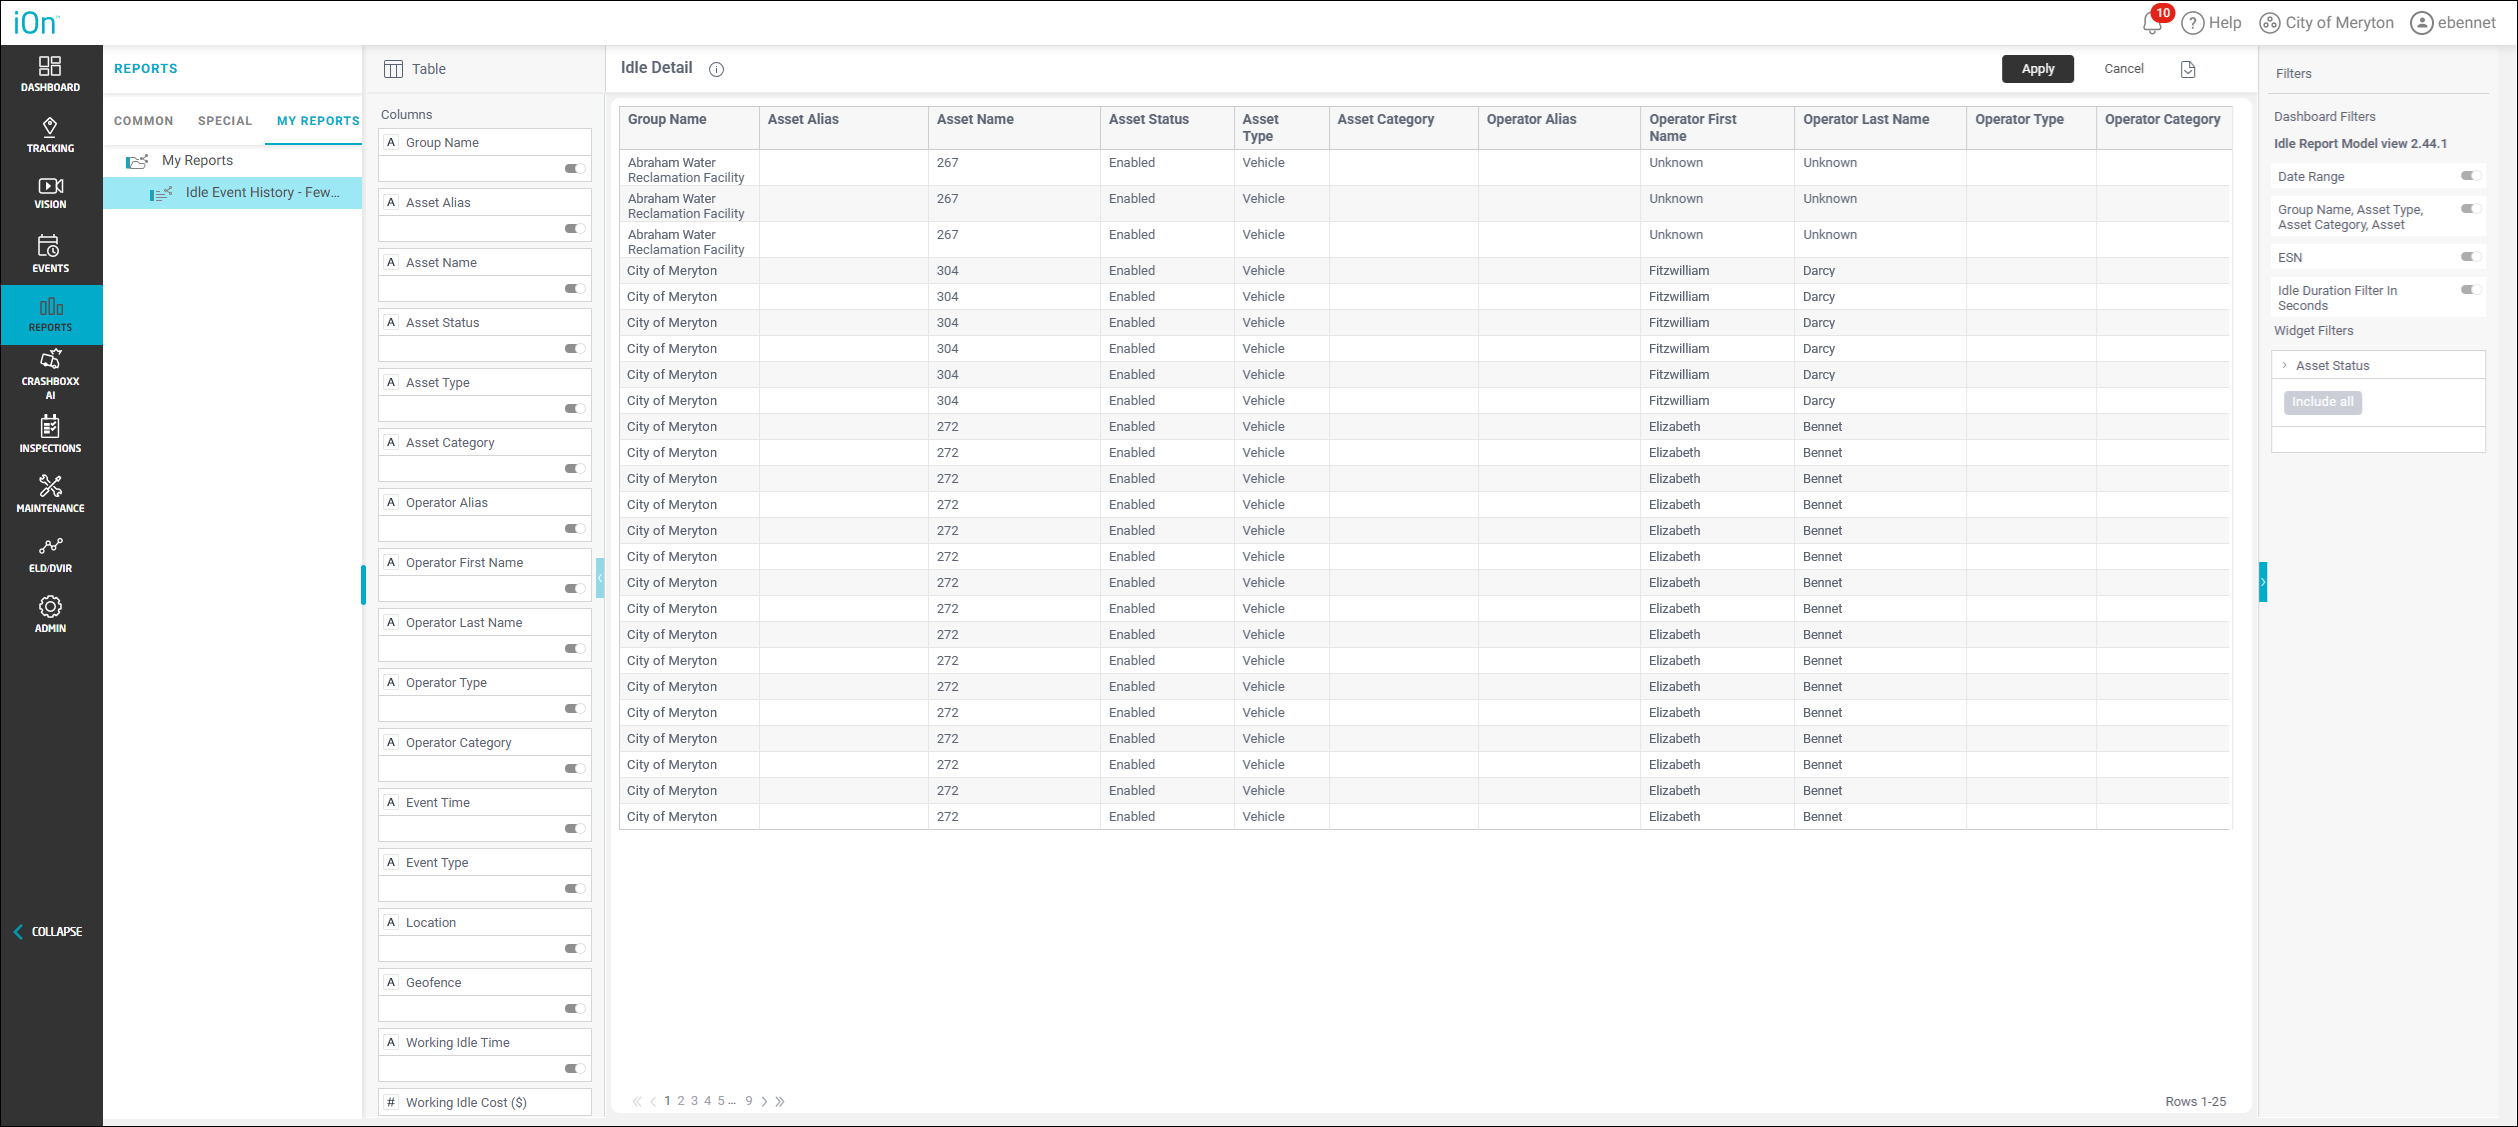Collapse the left navigation sidebar
Viewport: 2518px width, 1127px height.
coord(48,931)
